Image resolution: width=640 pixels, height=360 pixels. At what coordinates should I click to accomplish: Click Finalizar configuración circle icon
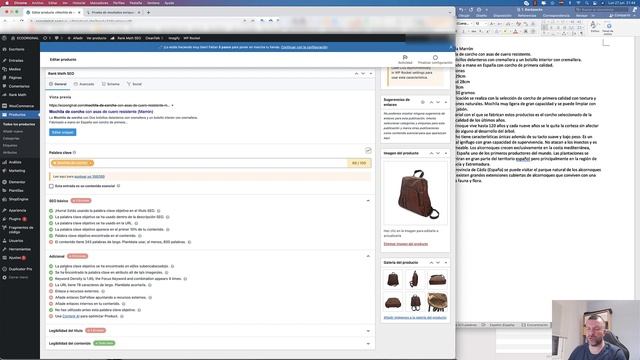pos(435,58)
